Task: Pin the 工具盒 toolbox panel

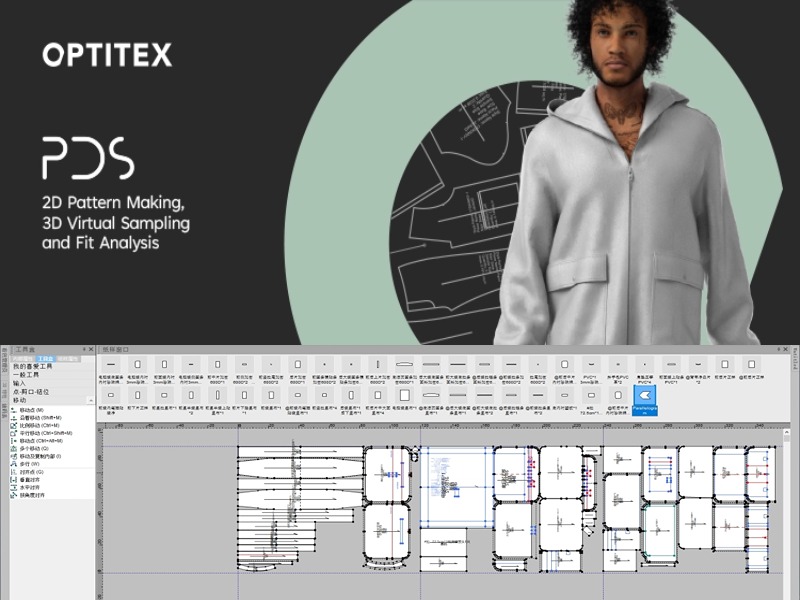Action: (85, 349)
